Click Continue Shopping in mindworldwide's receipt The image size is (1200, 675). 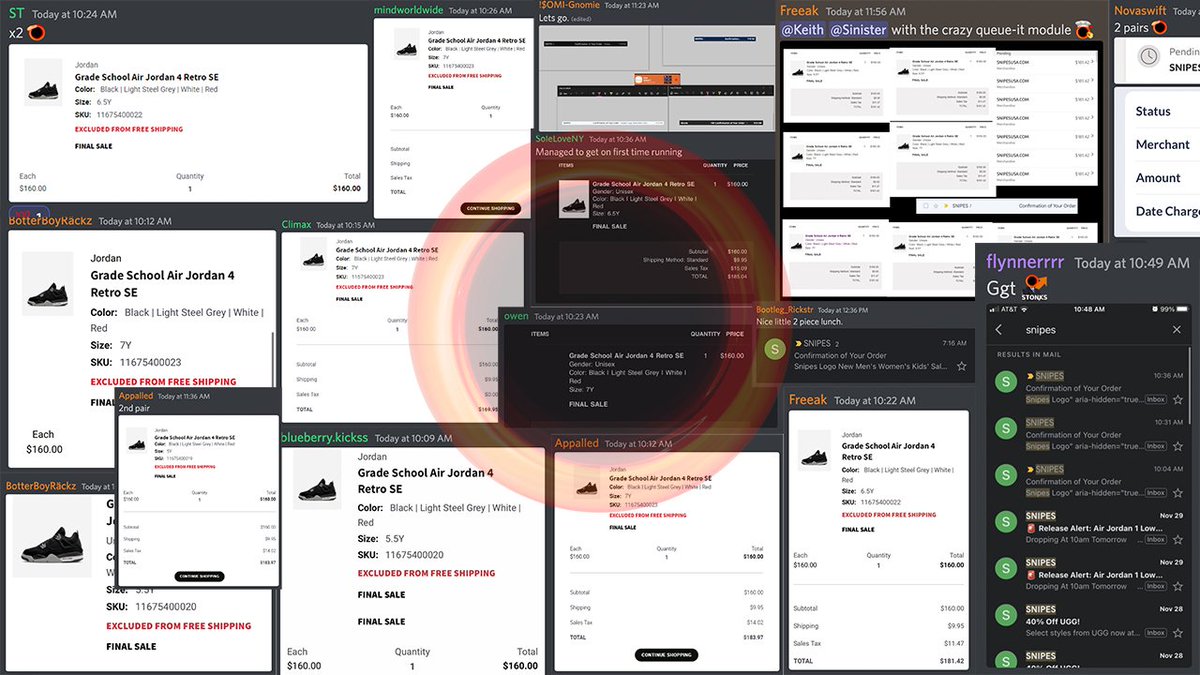coord(490,209)
